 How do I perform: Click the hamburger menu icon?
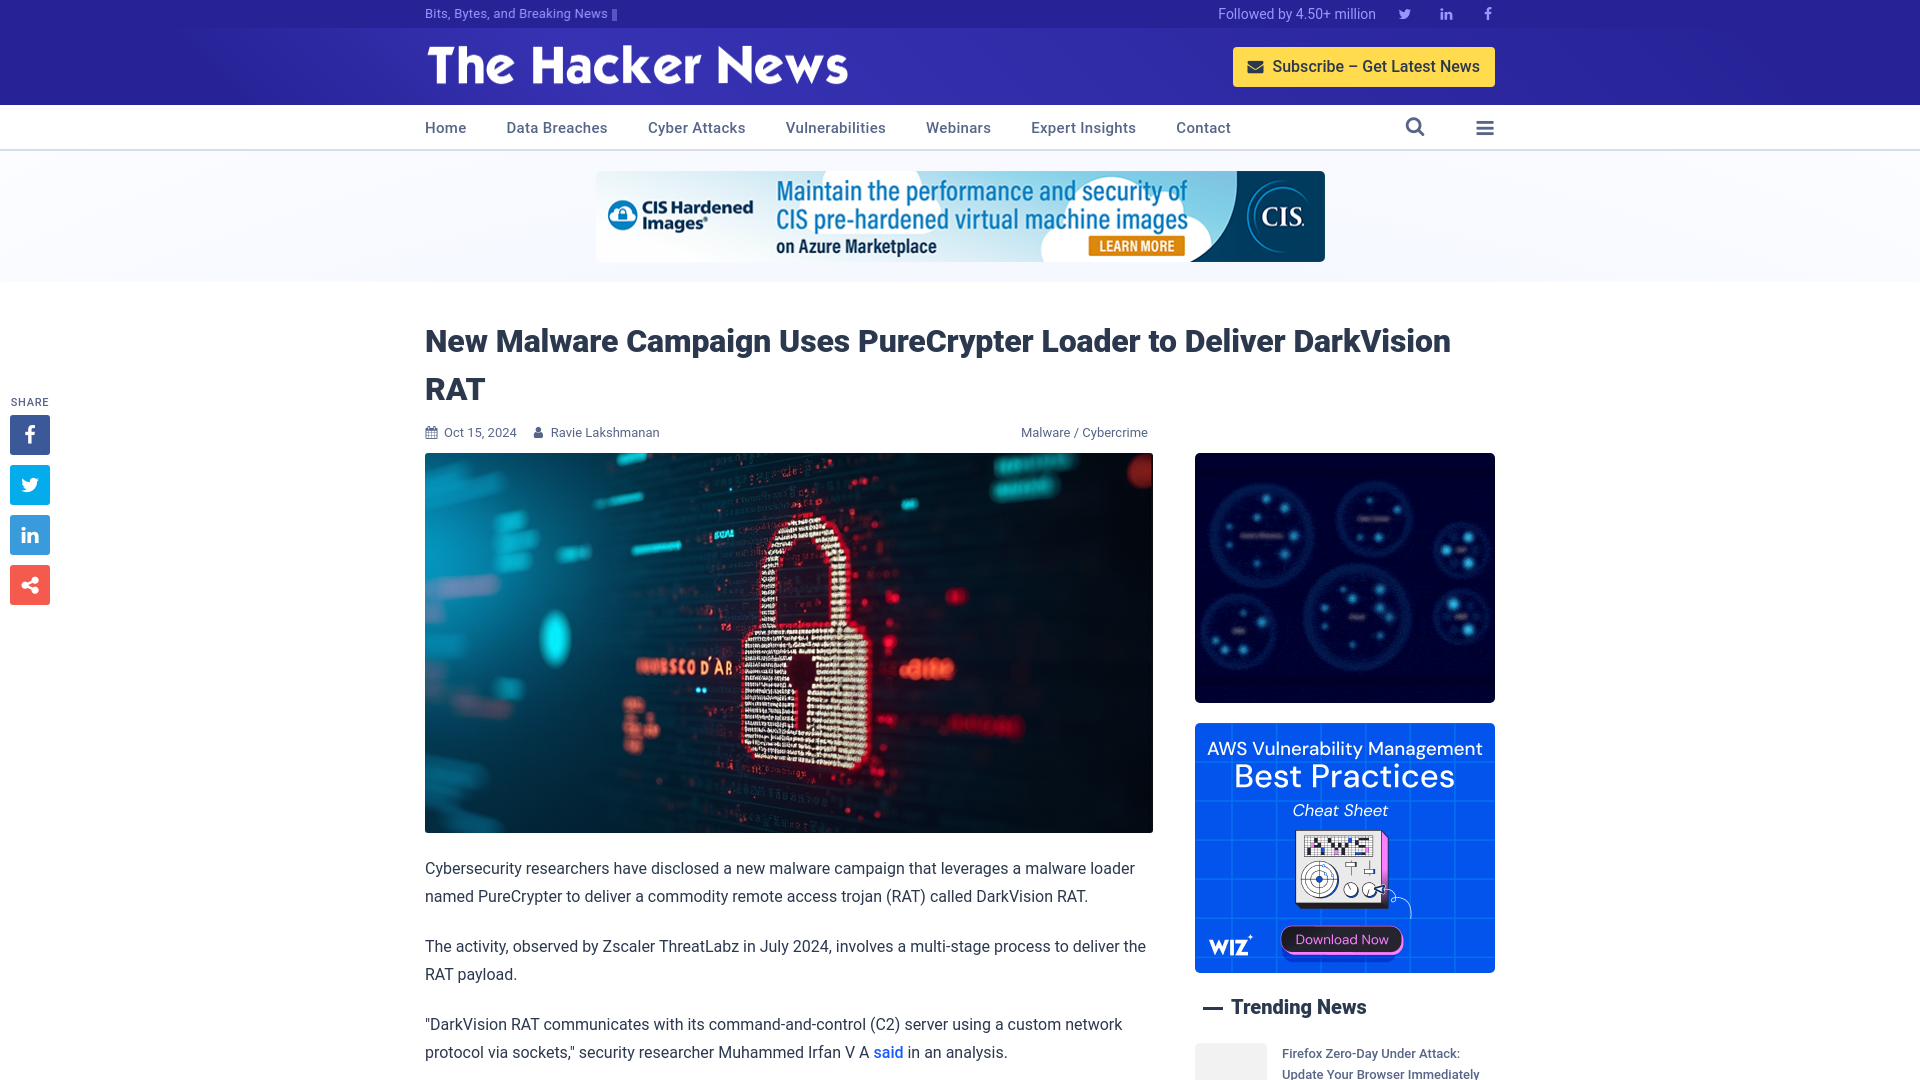[x=1485, y=127]
